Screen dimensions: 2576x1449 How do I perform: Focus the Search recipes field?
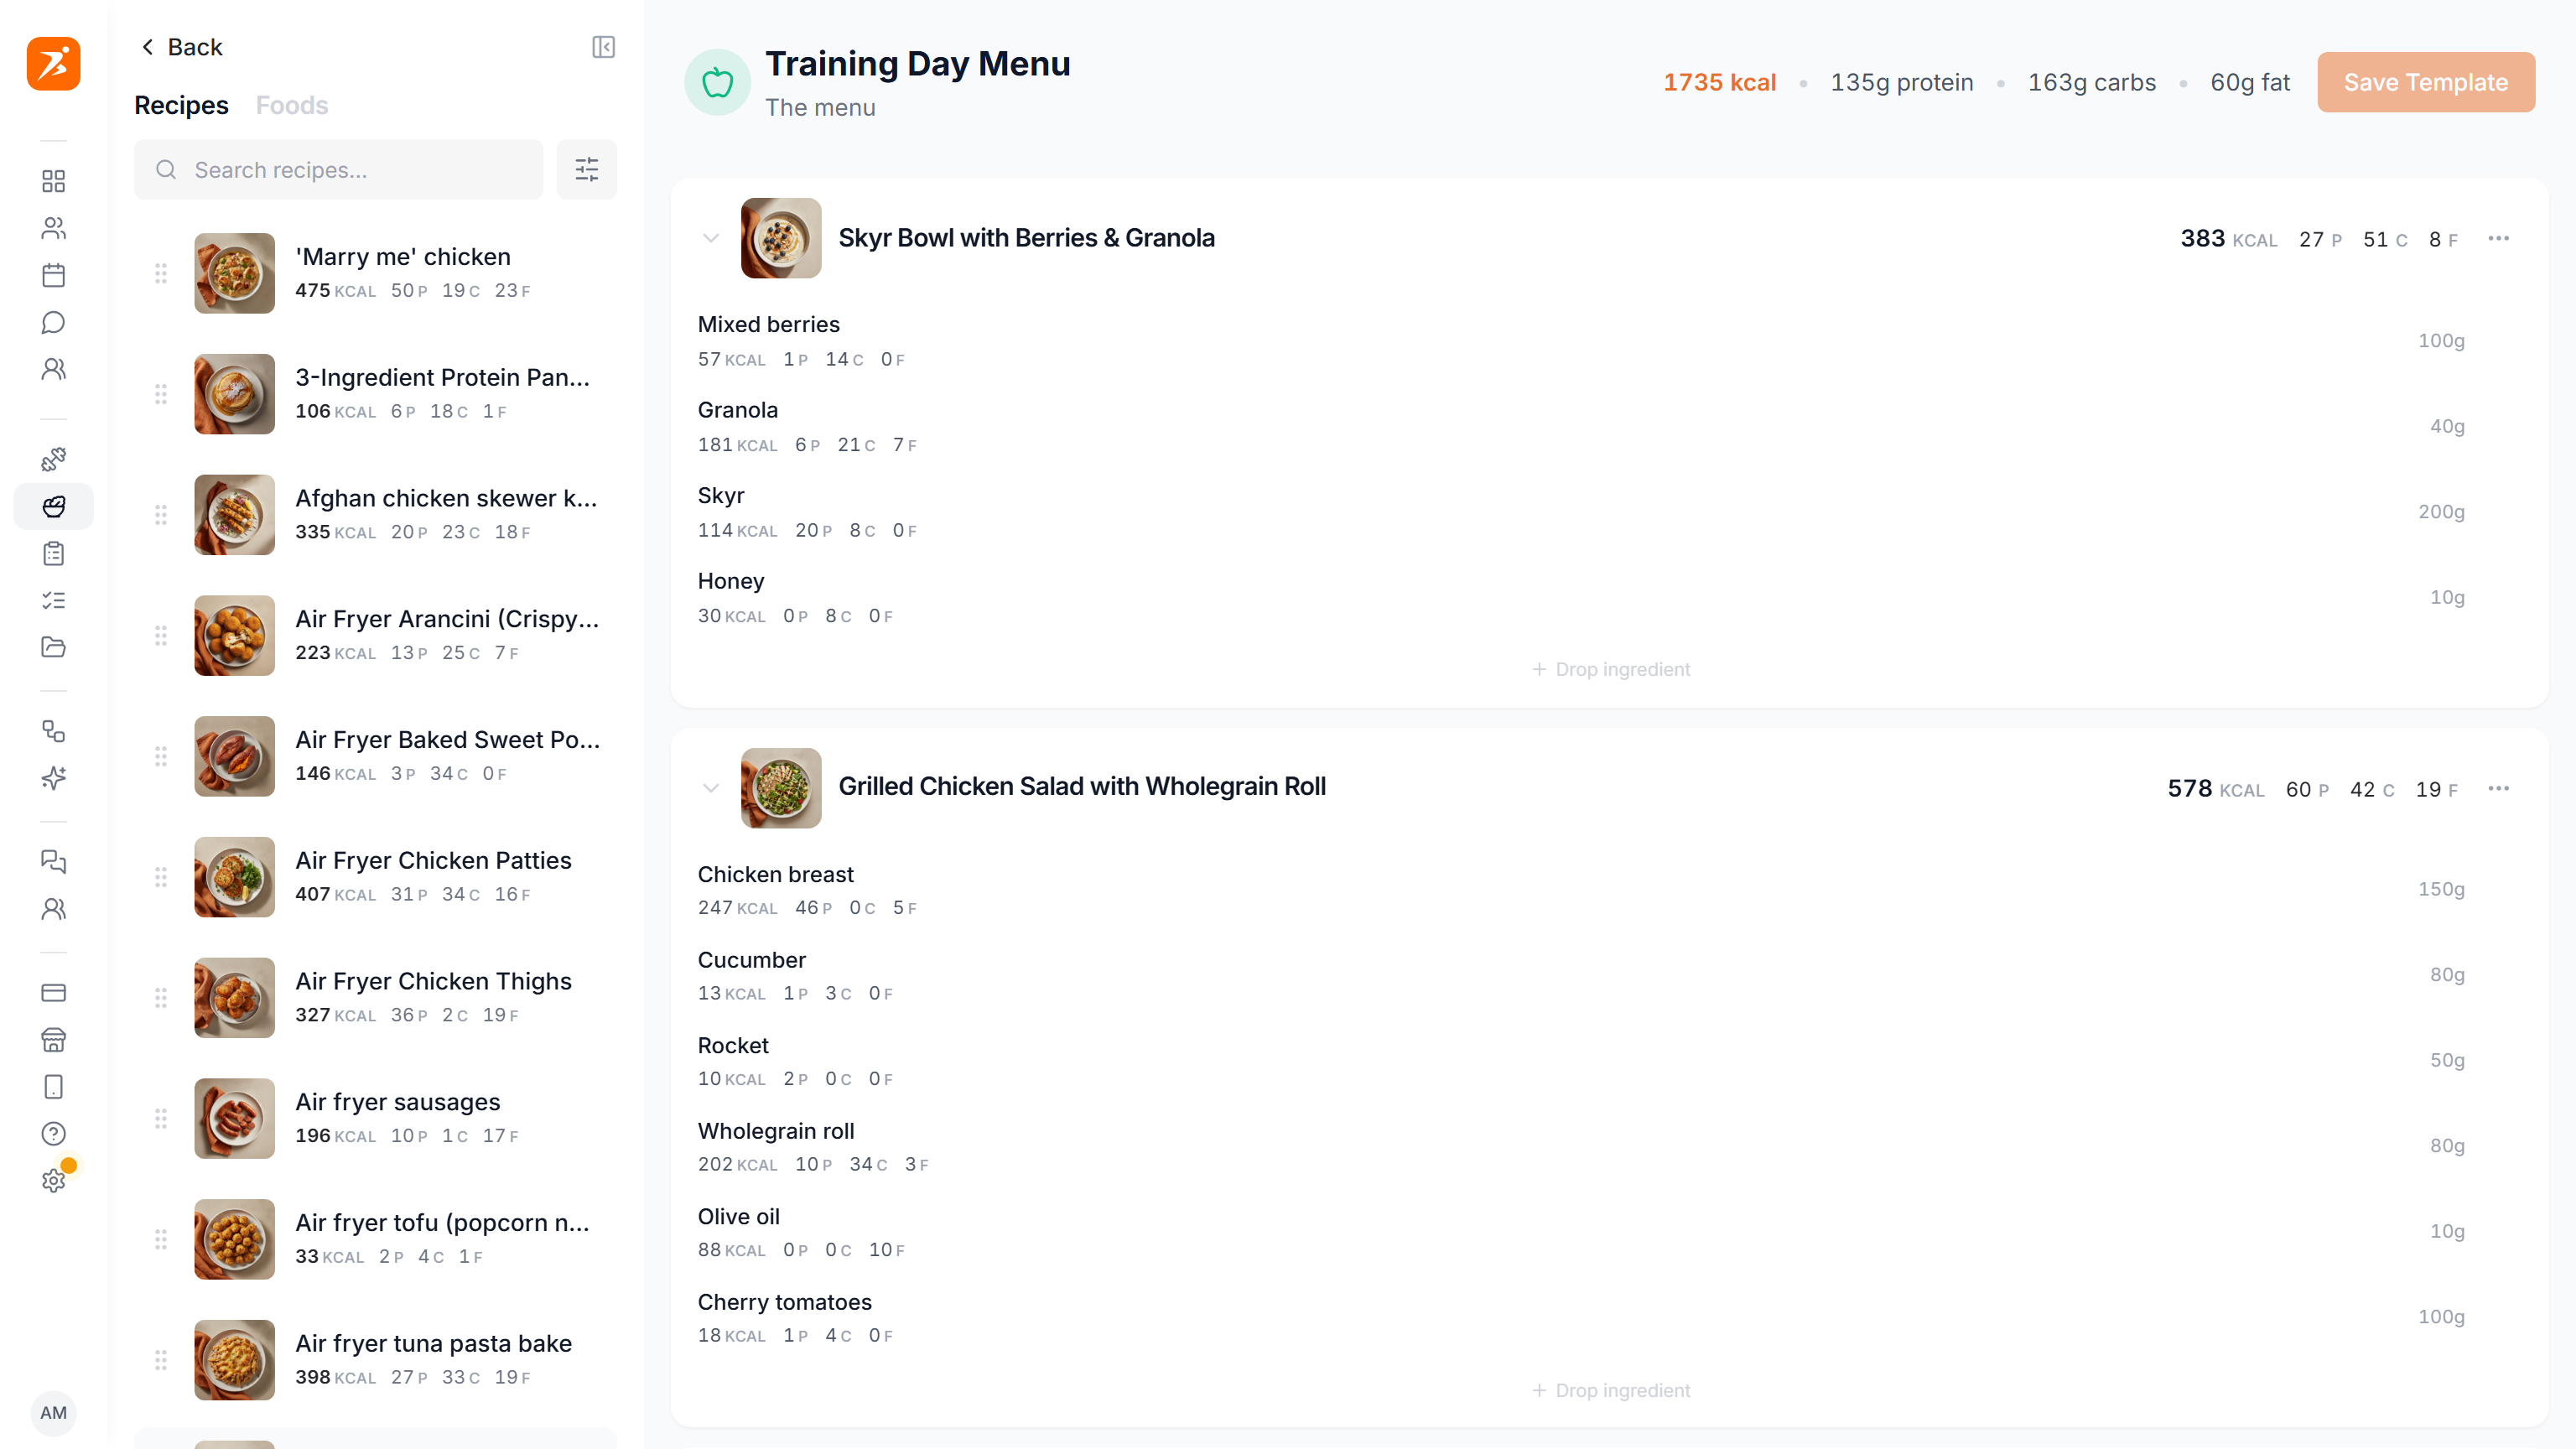(338, 169)
